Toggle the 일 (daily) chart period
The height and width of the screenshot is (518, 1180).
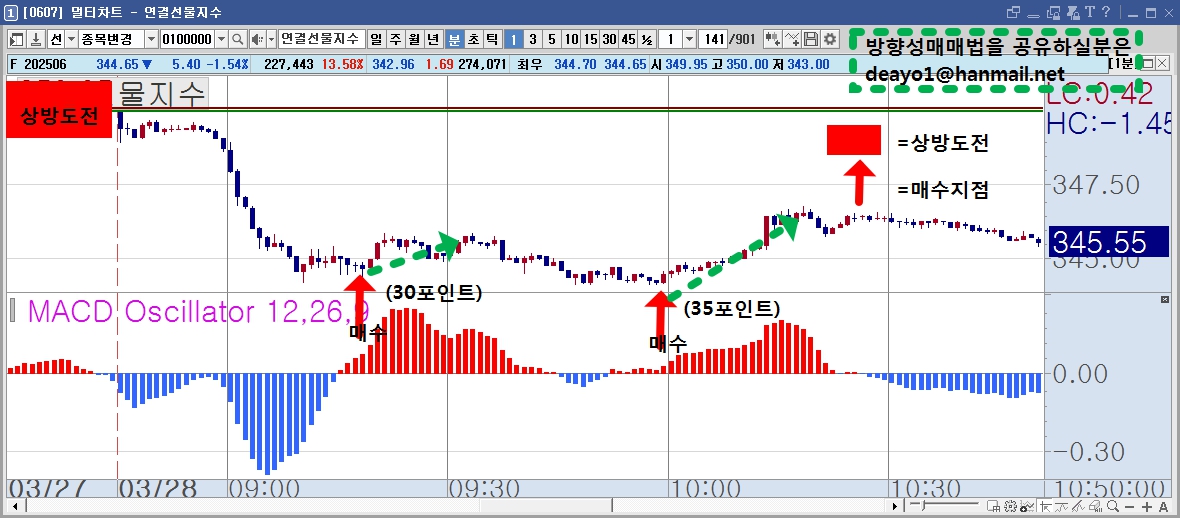[x=376, y=39]
